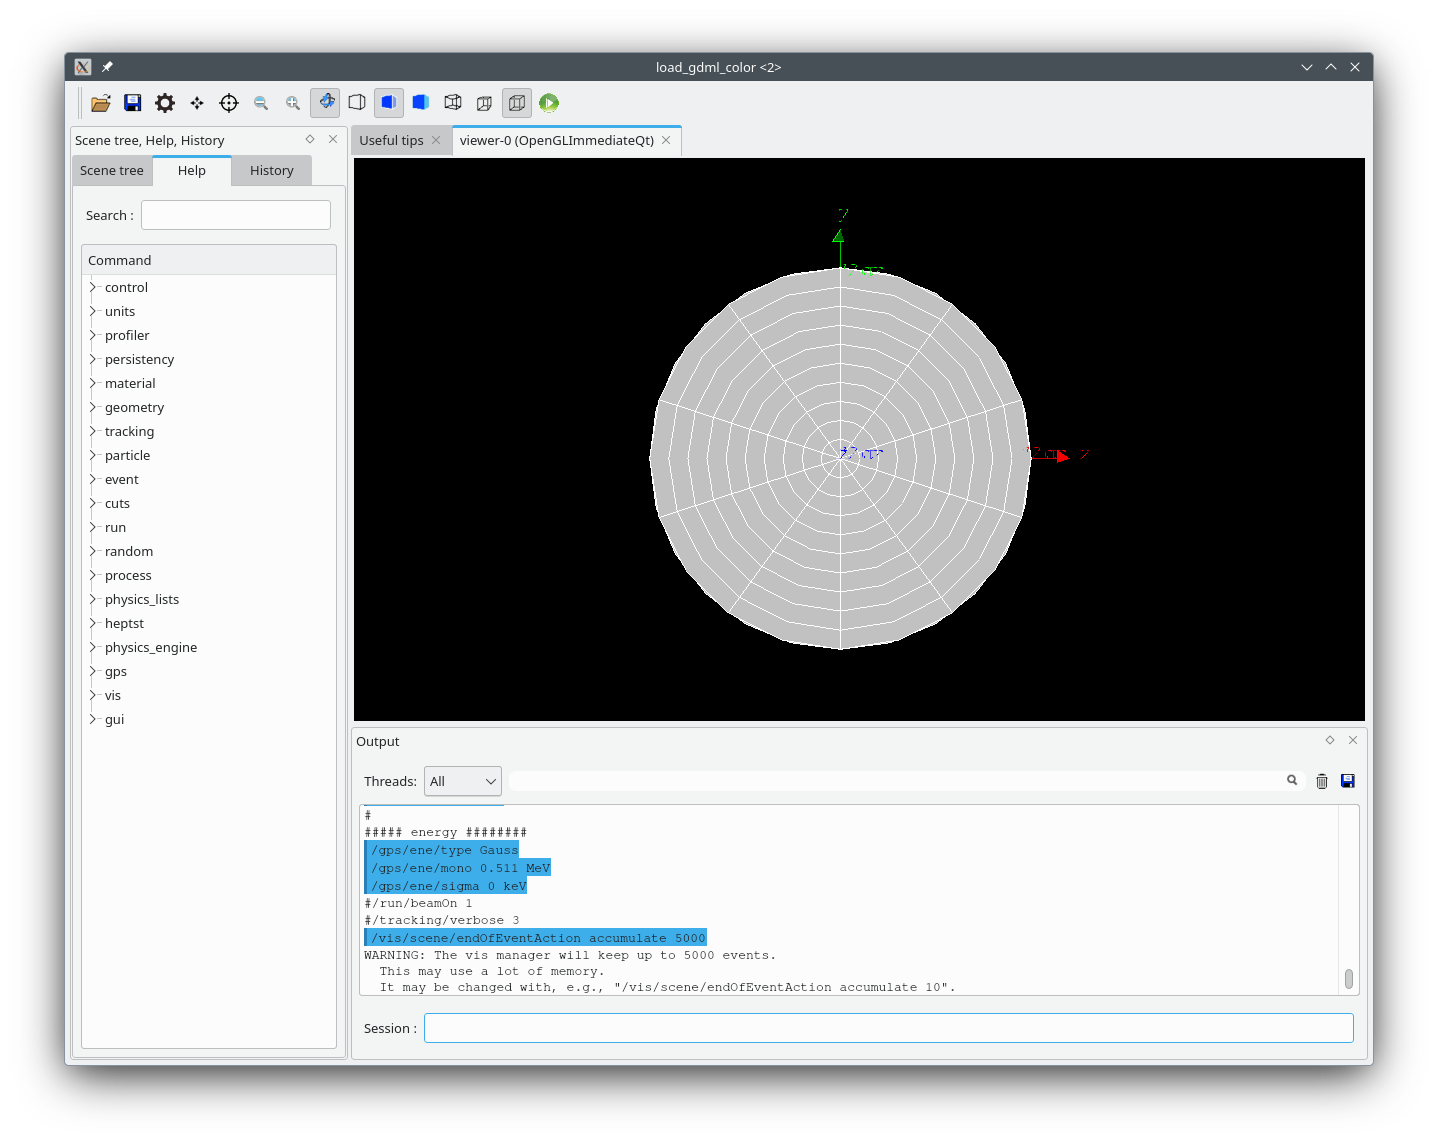1438x1142 pixels.
Task: Open a macro file from the toolbar
Action: (x=100, y=102)
